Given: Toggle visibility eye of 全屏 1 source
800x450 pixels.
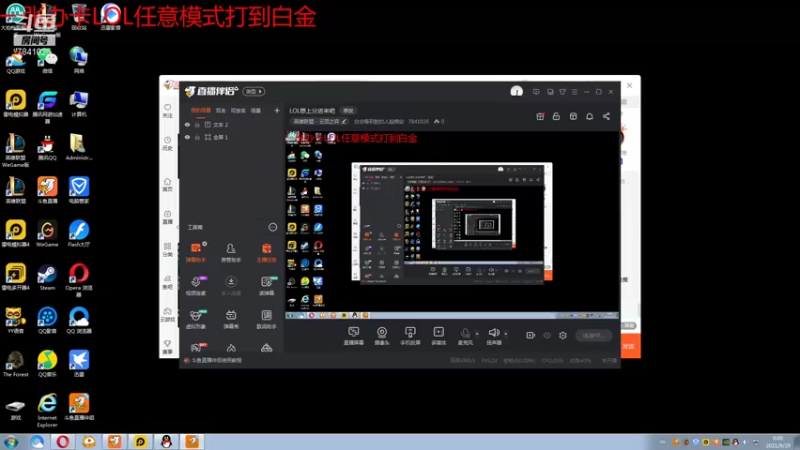Looking at the screenshot, I should pos(187,137).
